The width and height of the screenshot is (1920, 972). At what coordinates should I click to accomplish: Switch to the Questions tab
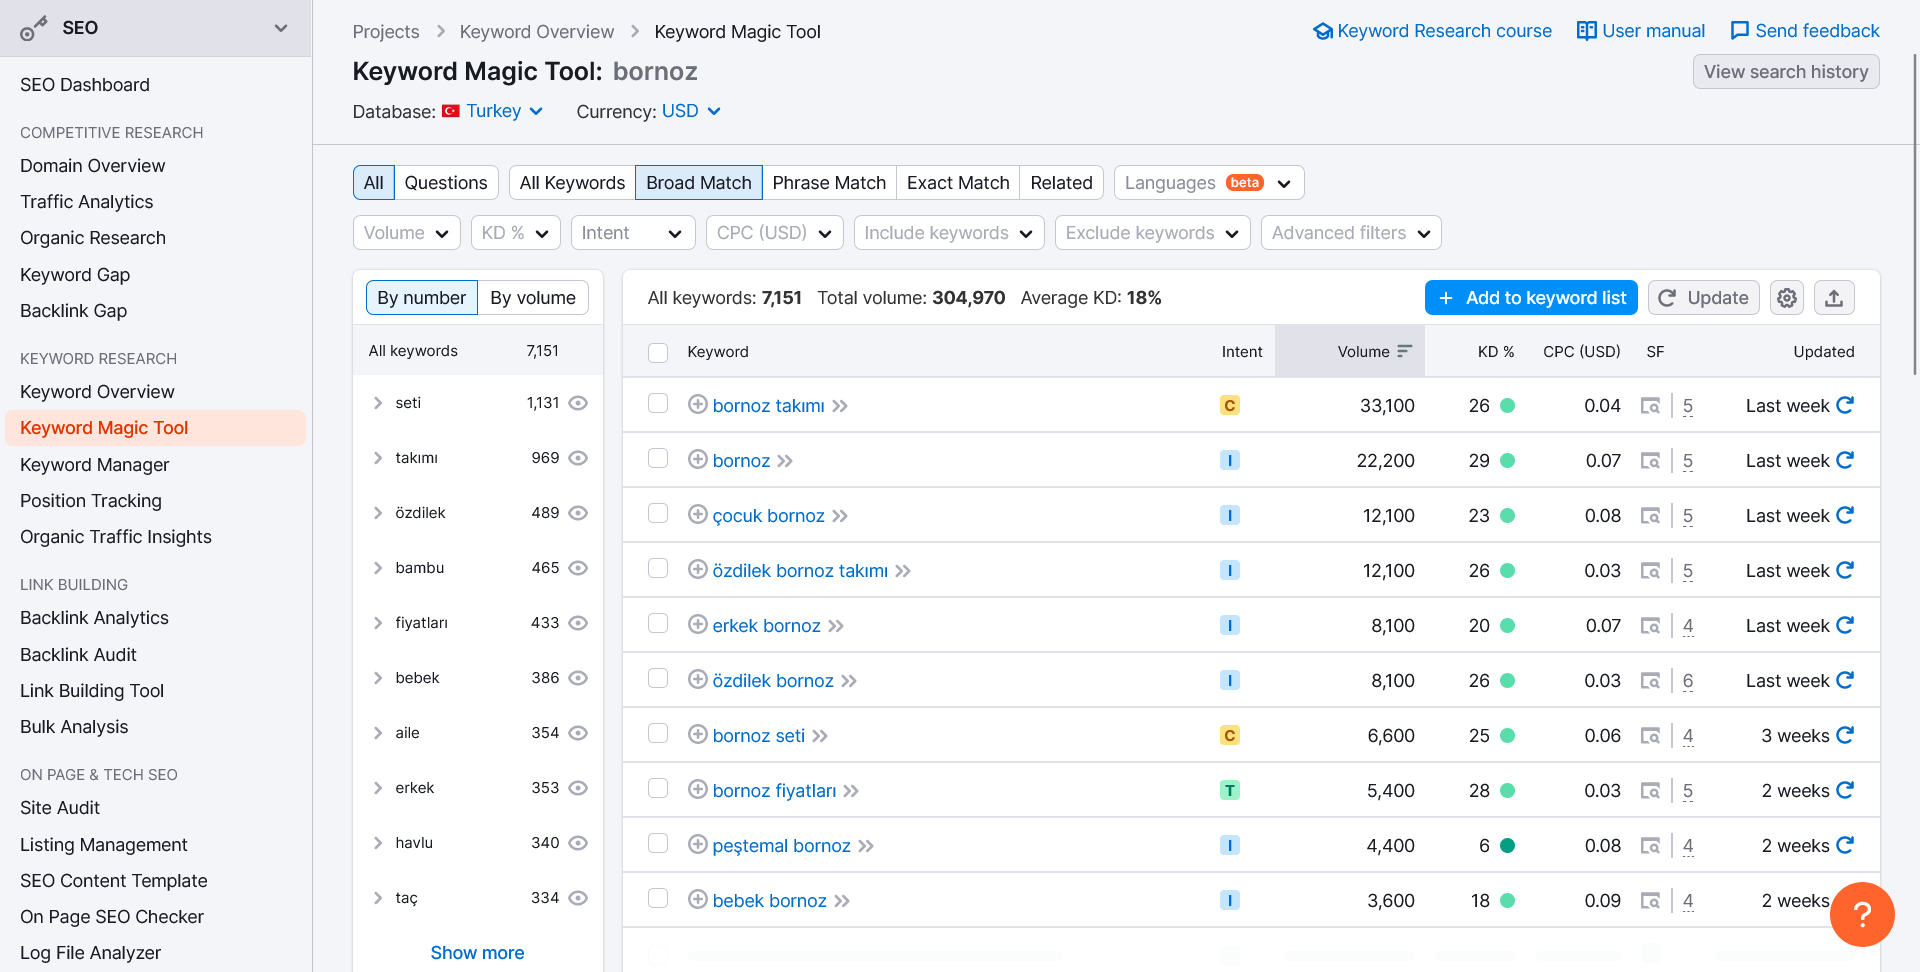coord(446,183)
